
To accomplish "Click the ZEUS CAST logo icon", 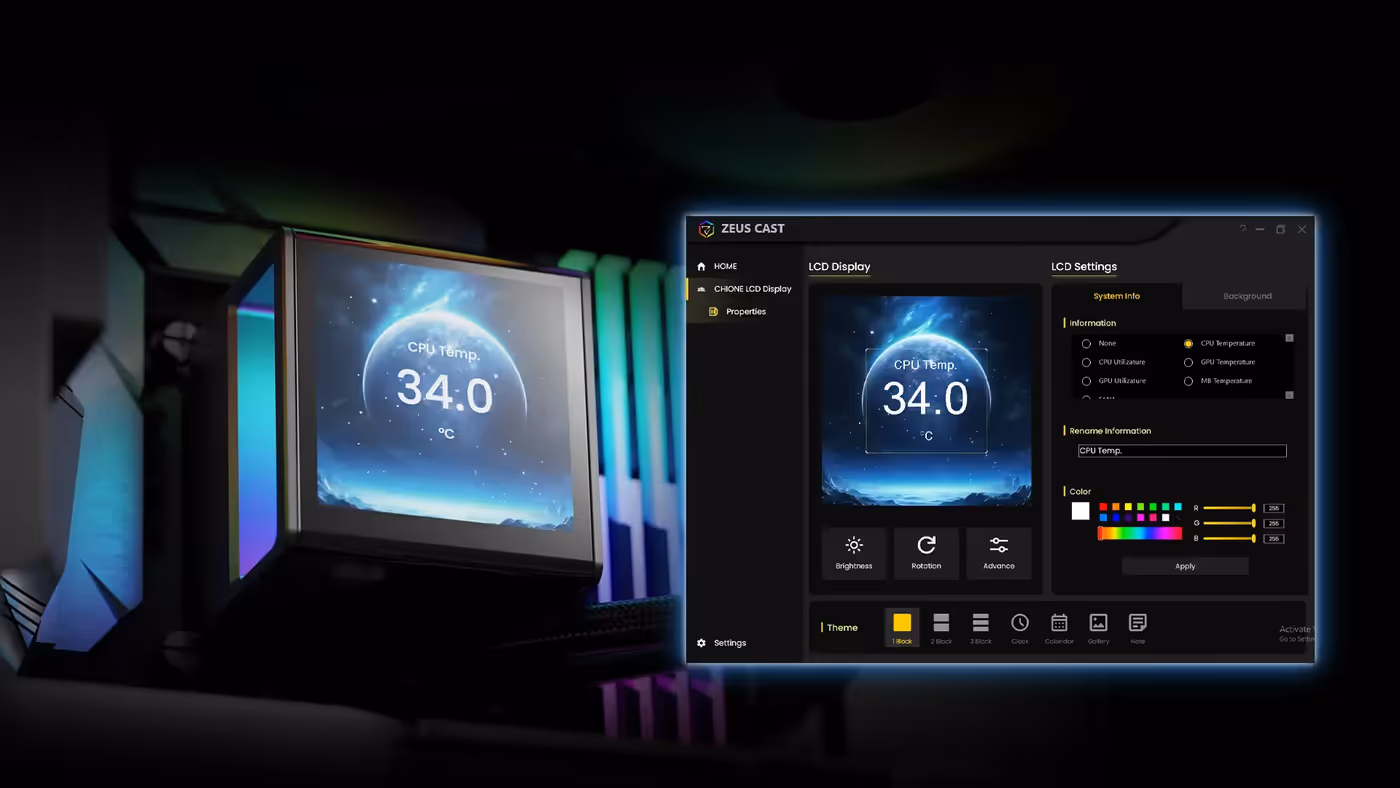I will 706,229.
